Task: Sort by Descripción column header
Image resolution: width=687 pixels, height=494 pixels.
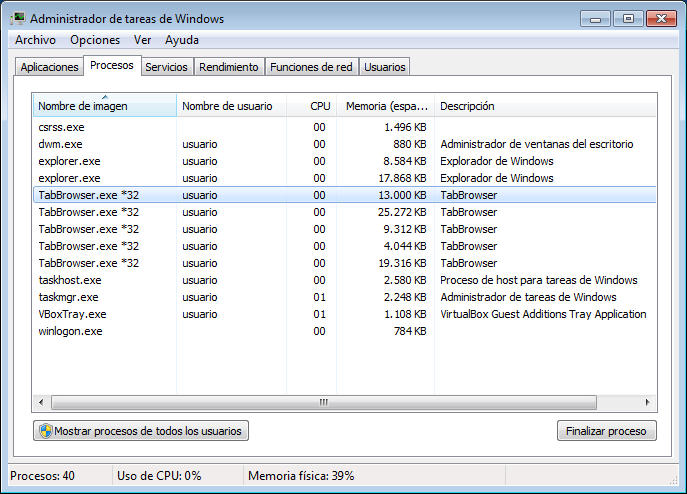Action: click(x=545, y=106)
